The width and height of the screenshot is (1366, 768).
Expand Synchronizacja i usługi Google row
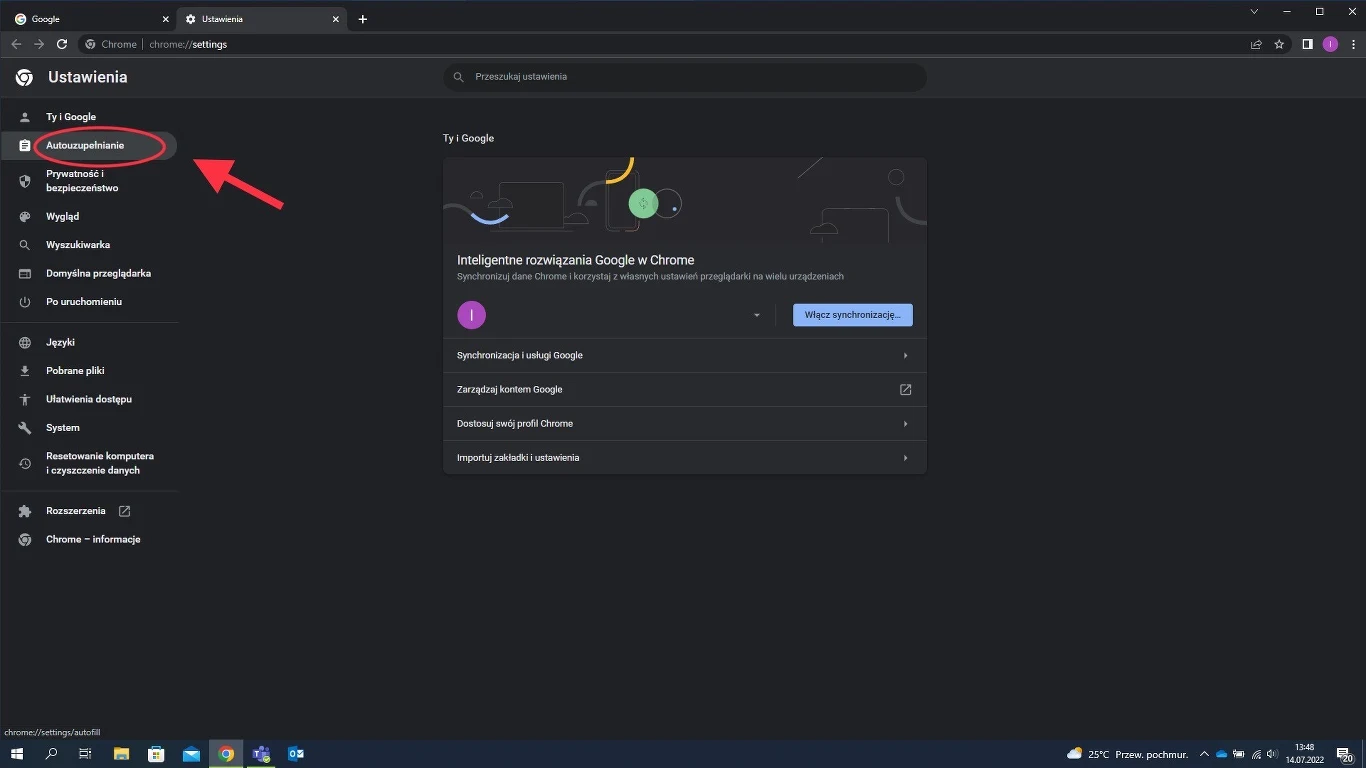click(x=684, y=355)
